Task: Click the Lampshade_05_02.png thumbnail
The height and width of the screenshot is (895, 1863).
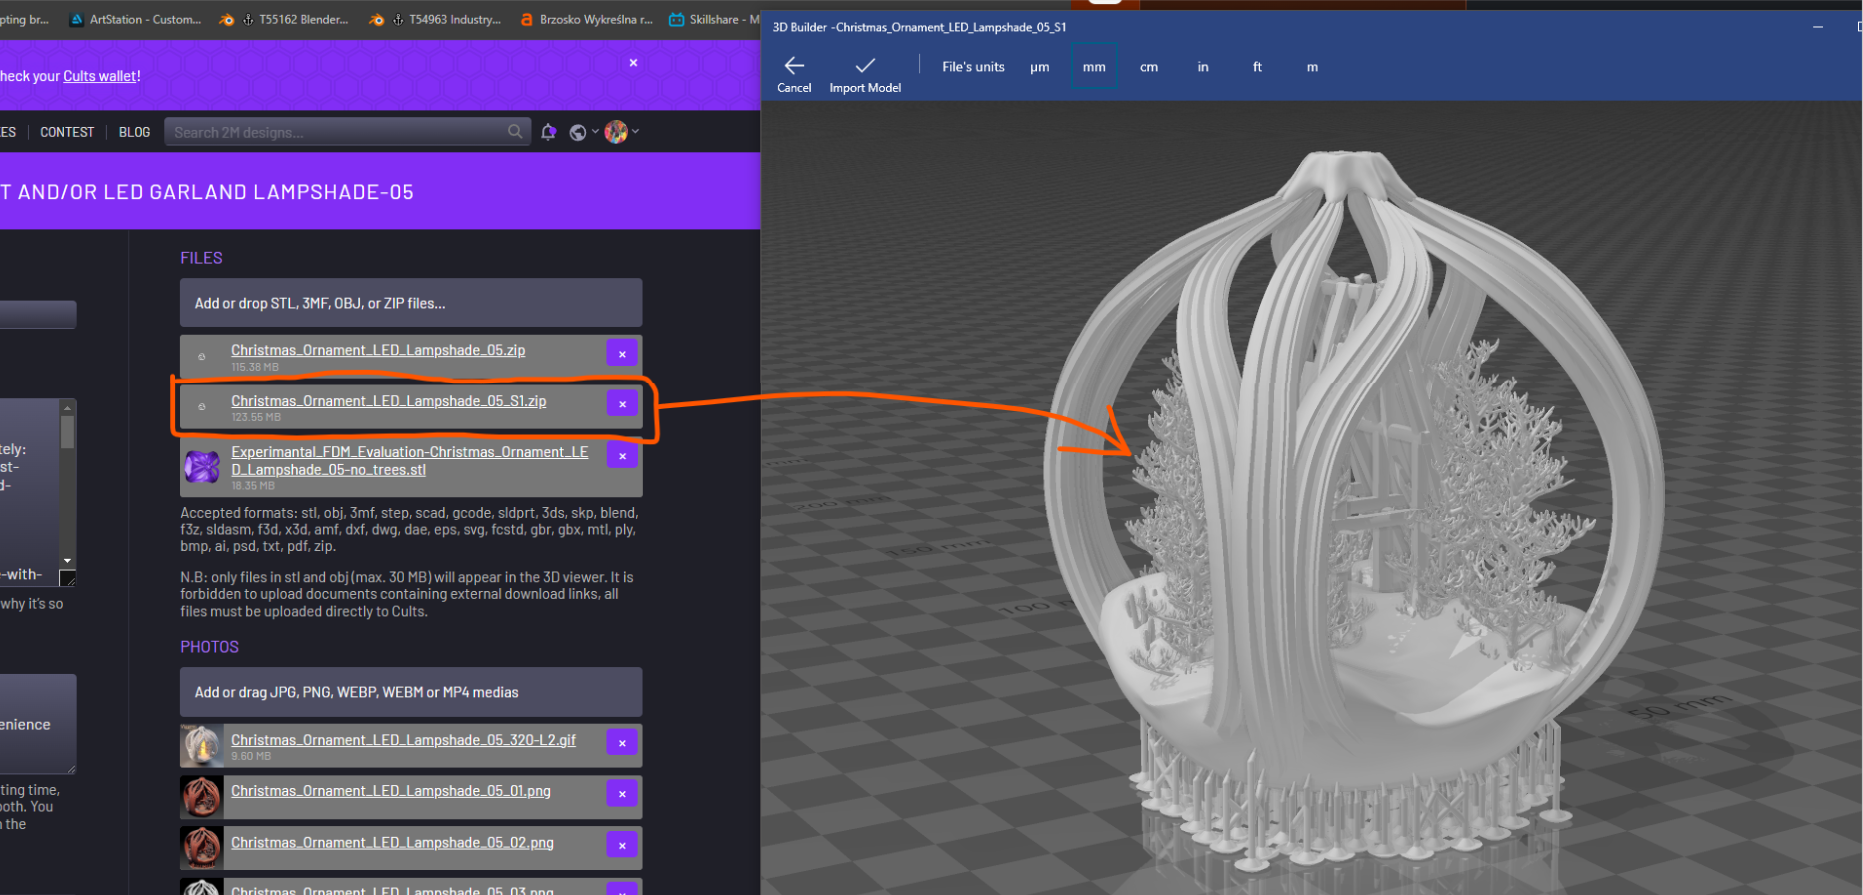Action: tap(202, 848)
